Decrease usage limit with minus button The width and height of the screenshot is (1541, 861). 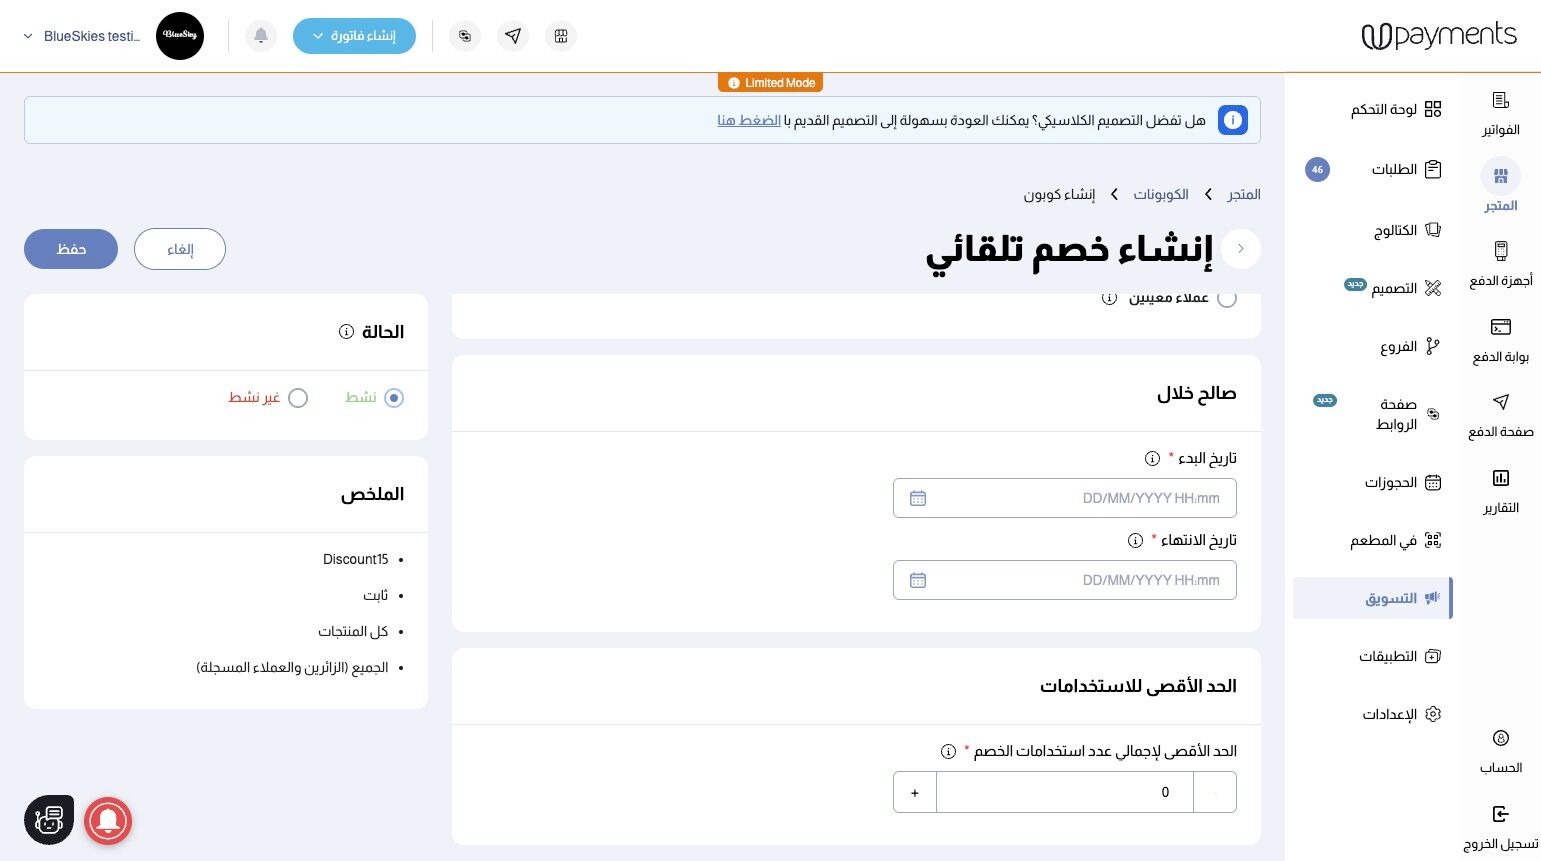[x=1215, y=792]
